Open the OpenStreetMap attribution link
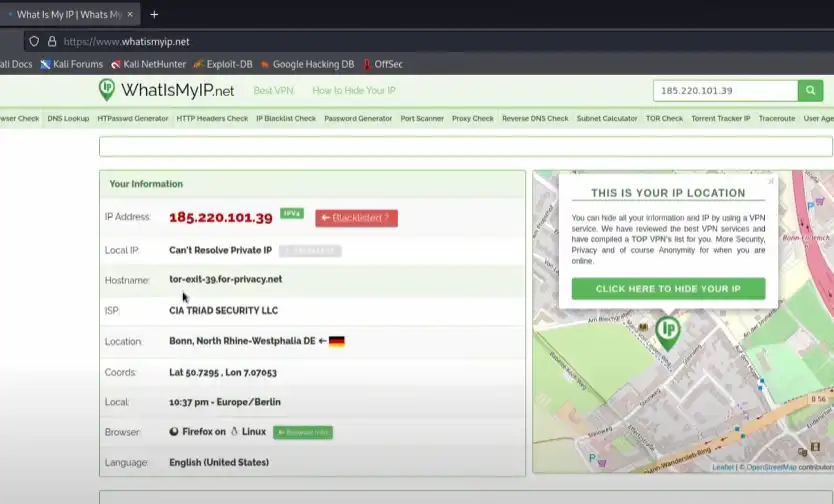The height and width of the screenshot is (504, 834). click(x=771, y=467)
